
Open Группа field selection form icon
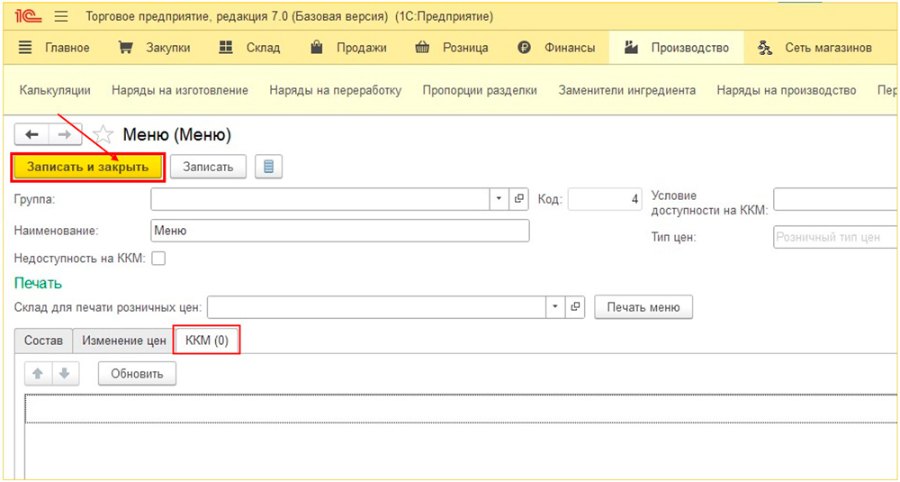click(x=519, y=199)
